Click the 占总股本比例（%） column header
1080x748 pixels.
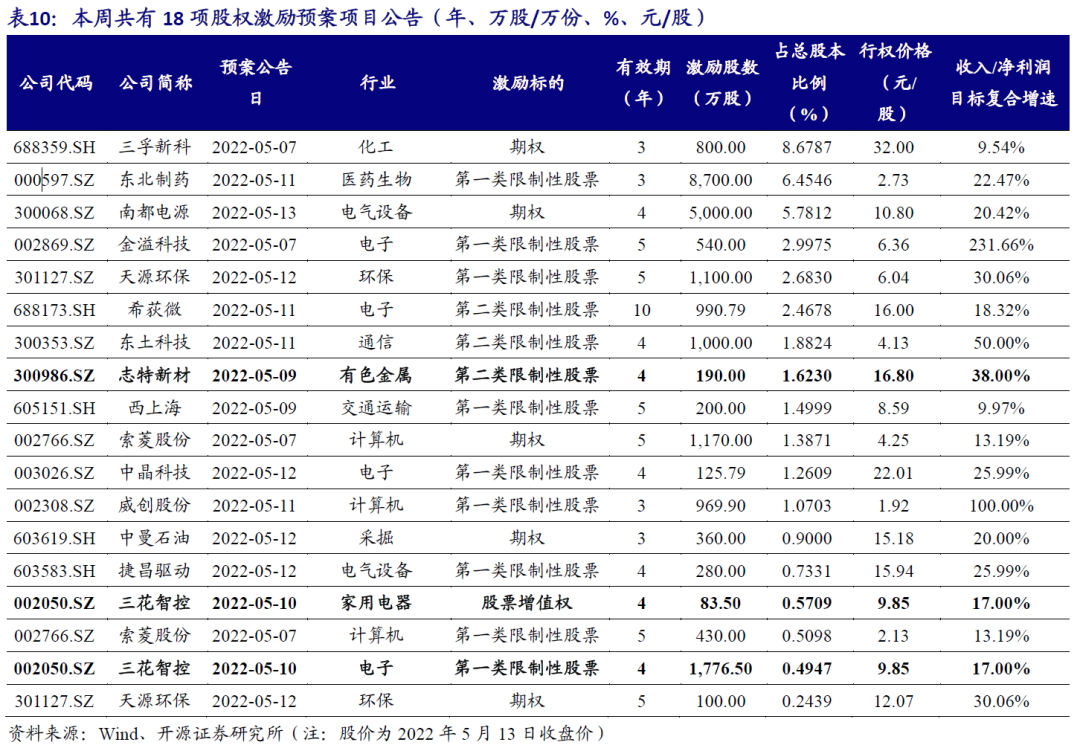809,83
